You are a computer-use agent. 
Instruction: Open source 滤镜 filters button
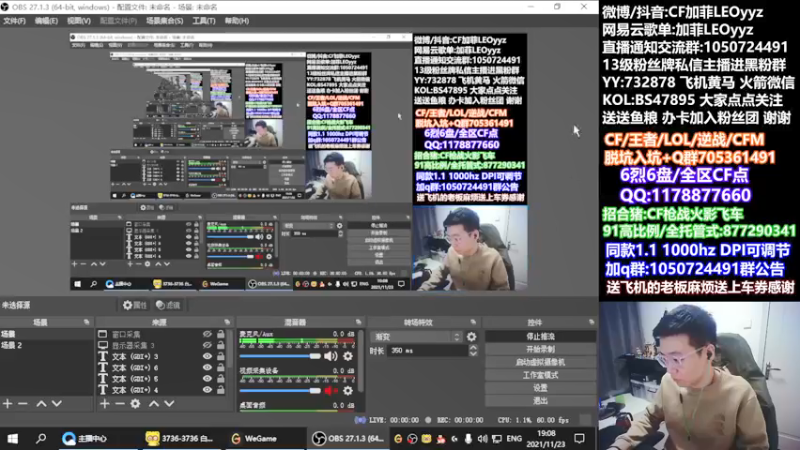pos(168,305)
